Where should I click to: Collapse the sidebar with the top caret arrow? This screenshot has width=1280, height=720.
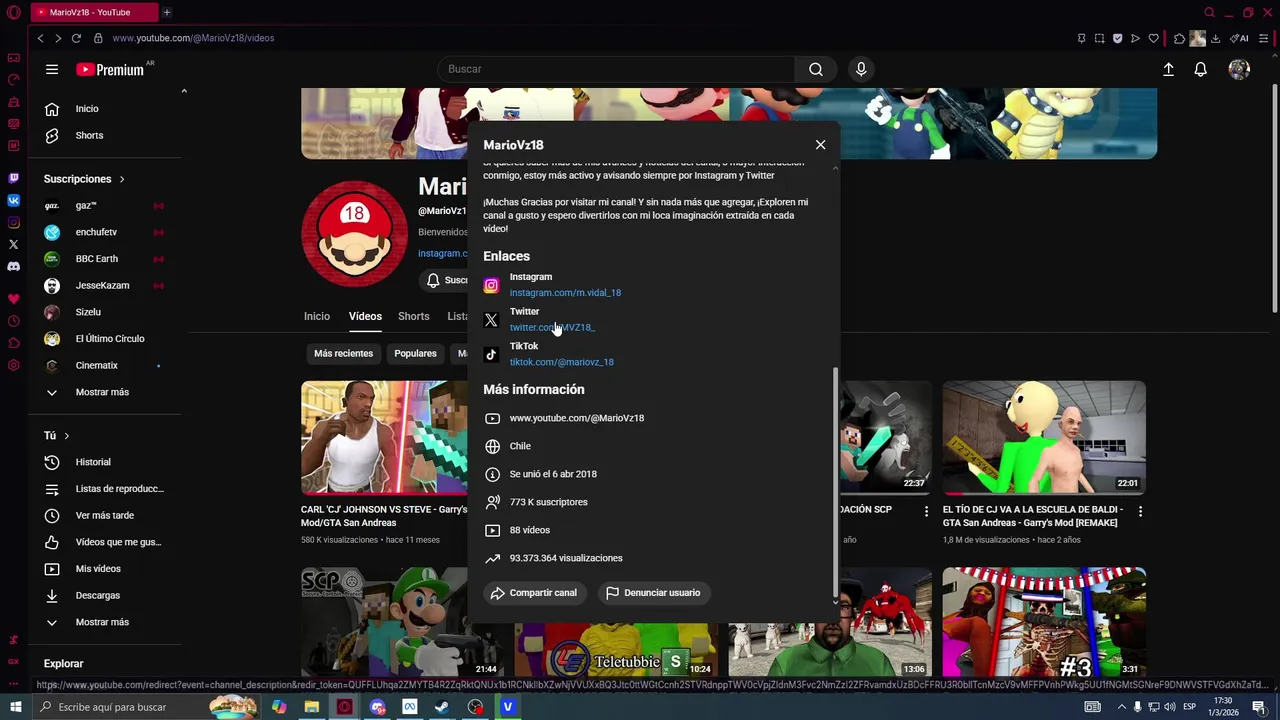coord(184,91)
